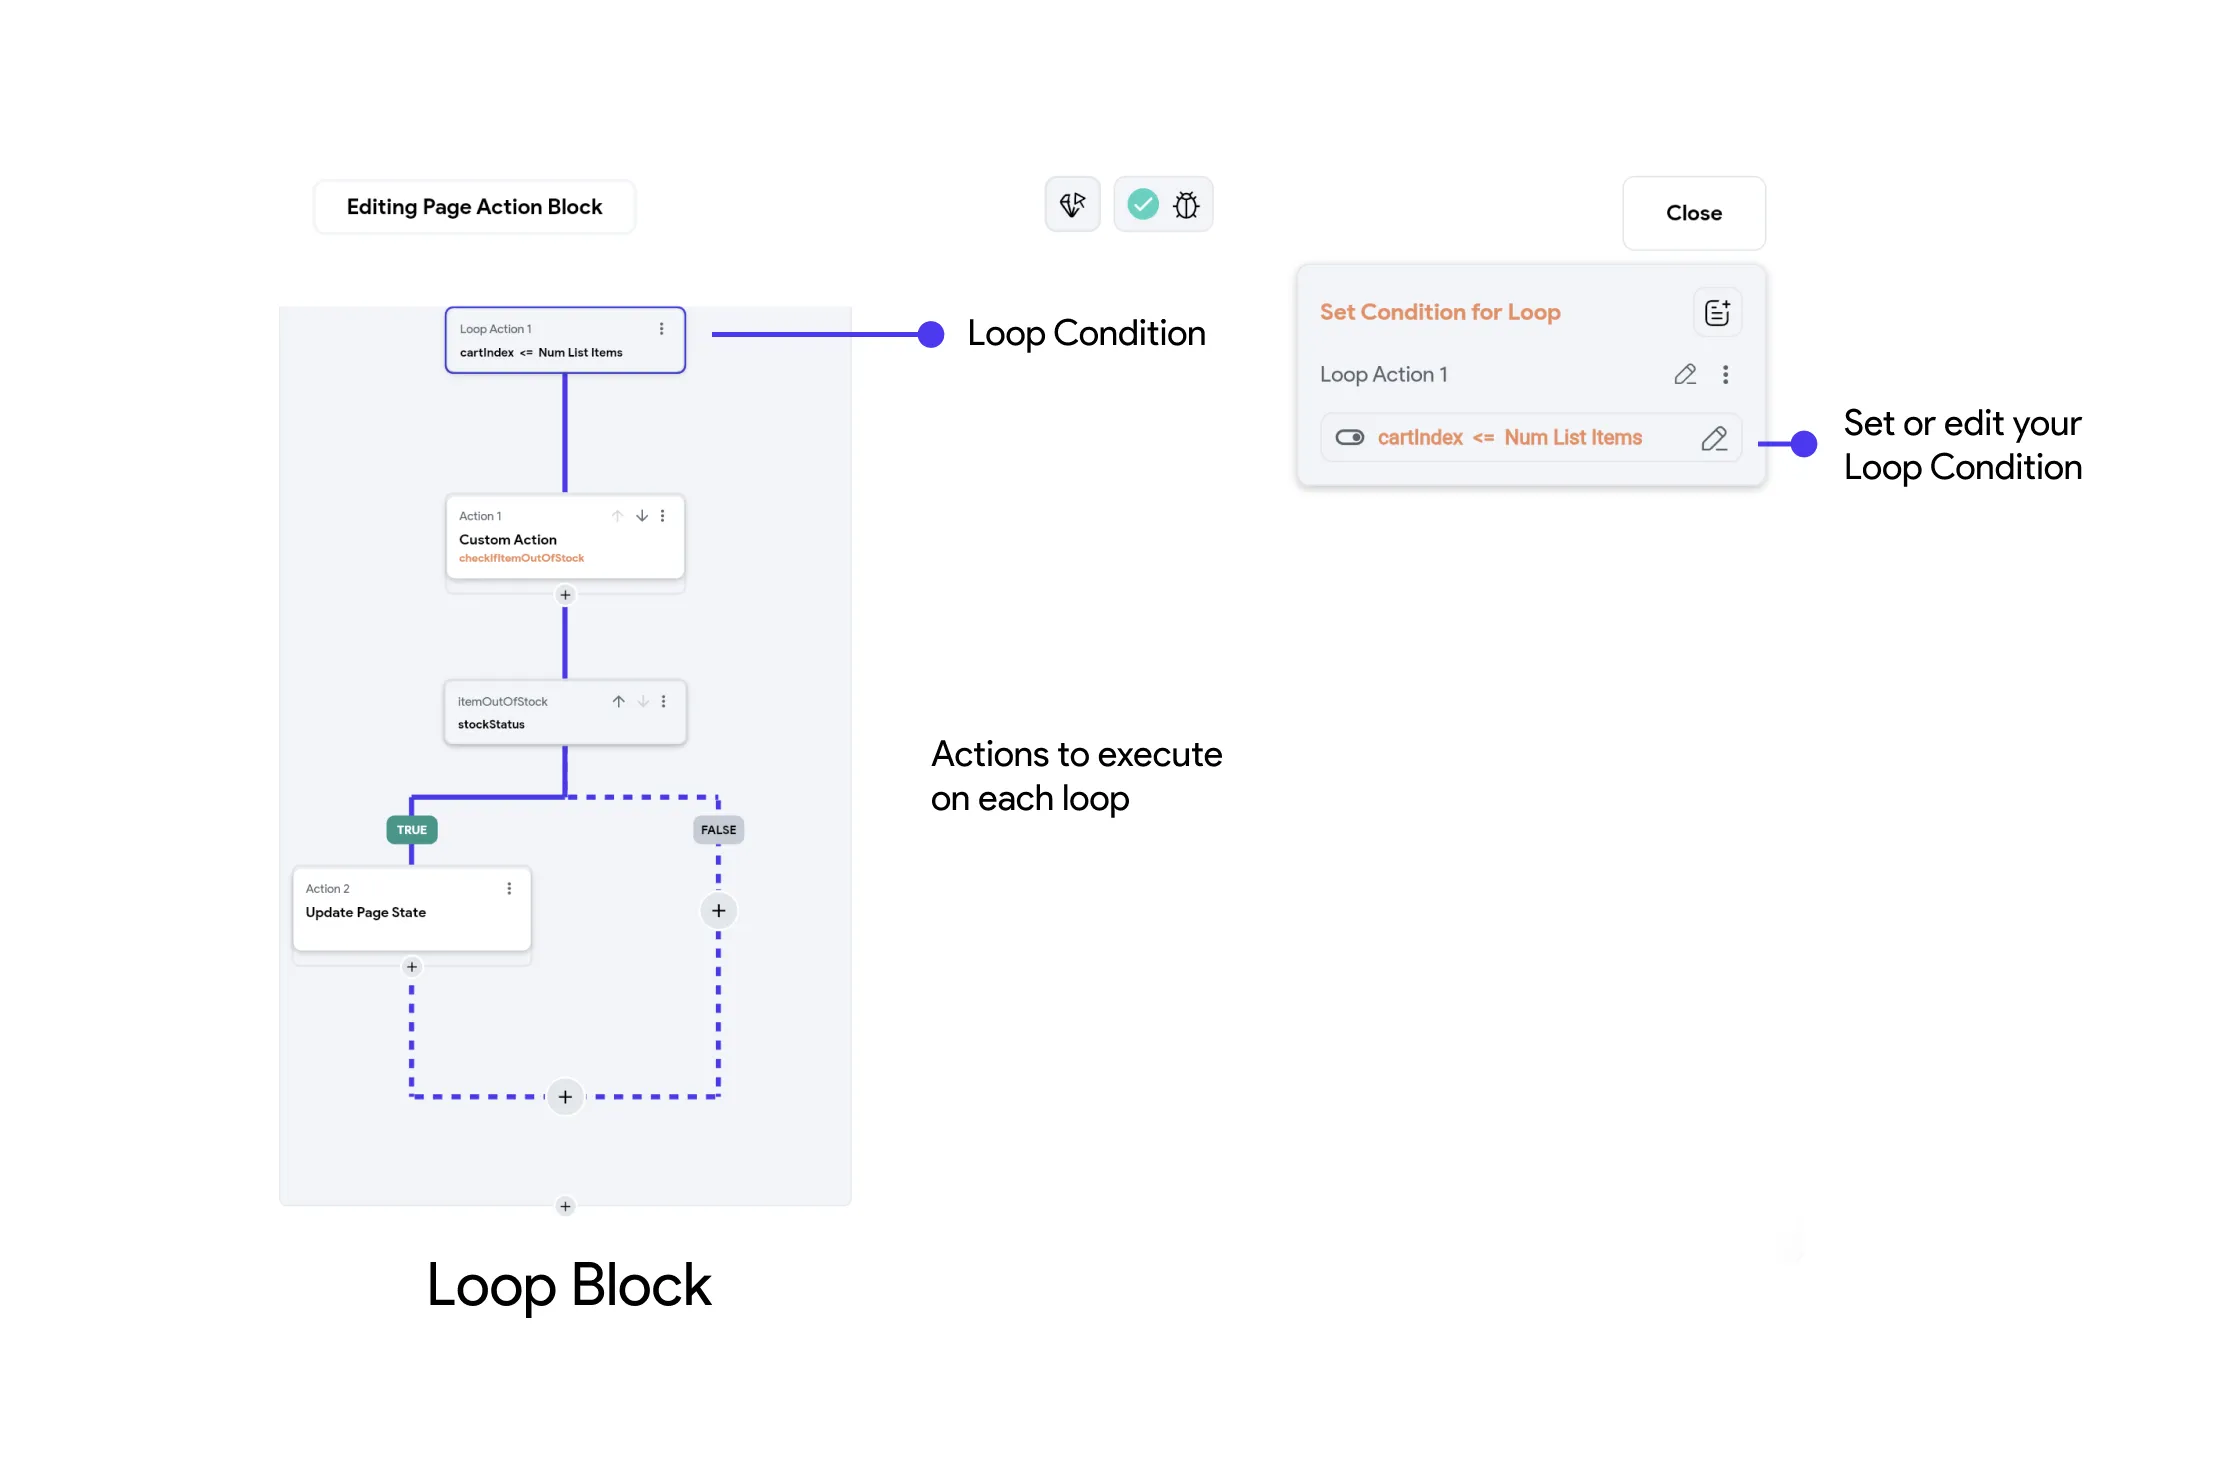Image resolution: width=2221 pixels, height=1466 pixels.
Task: Open three-dot menu on Action 1 node
Action: tap(662, 516)
